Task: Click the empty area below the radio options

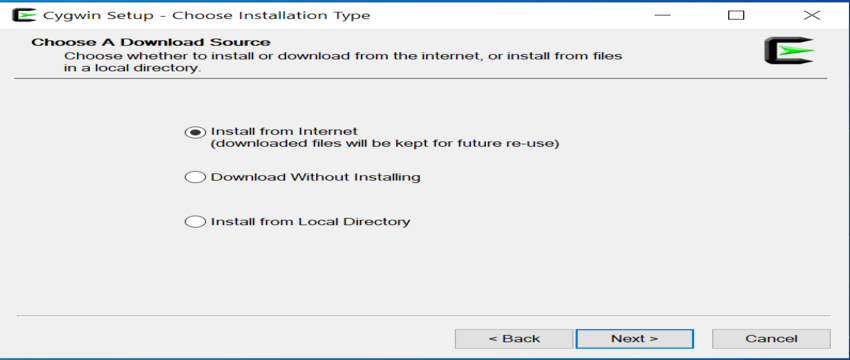Action: point(423,271)
